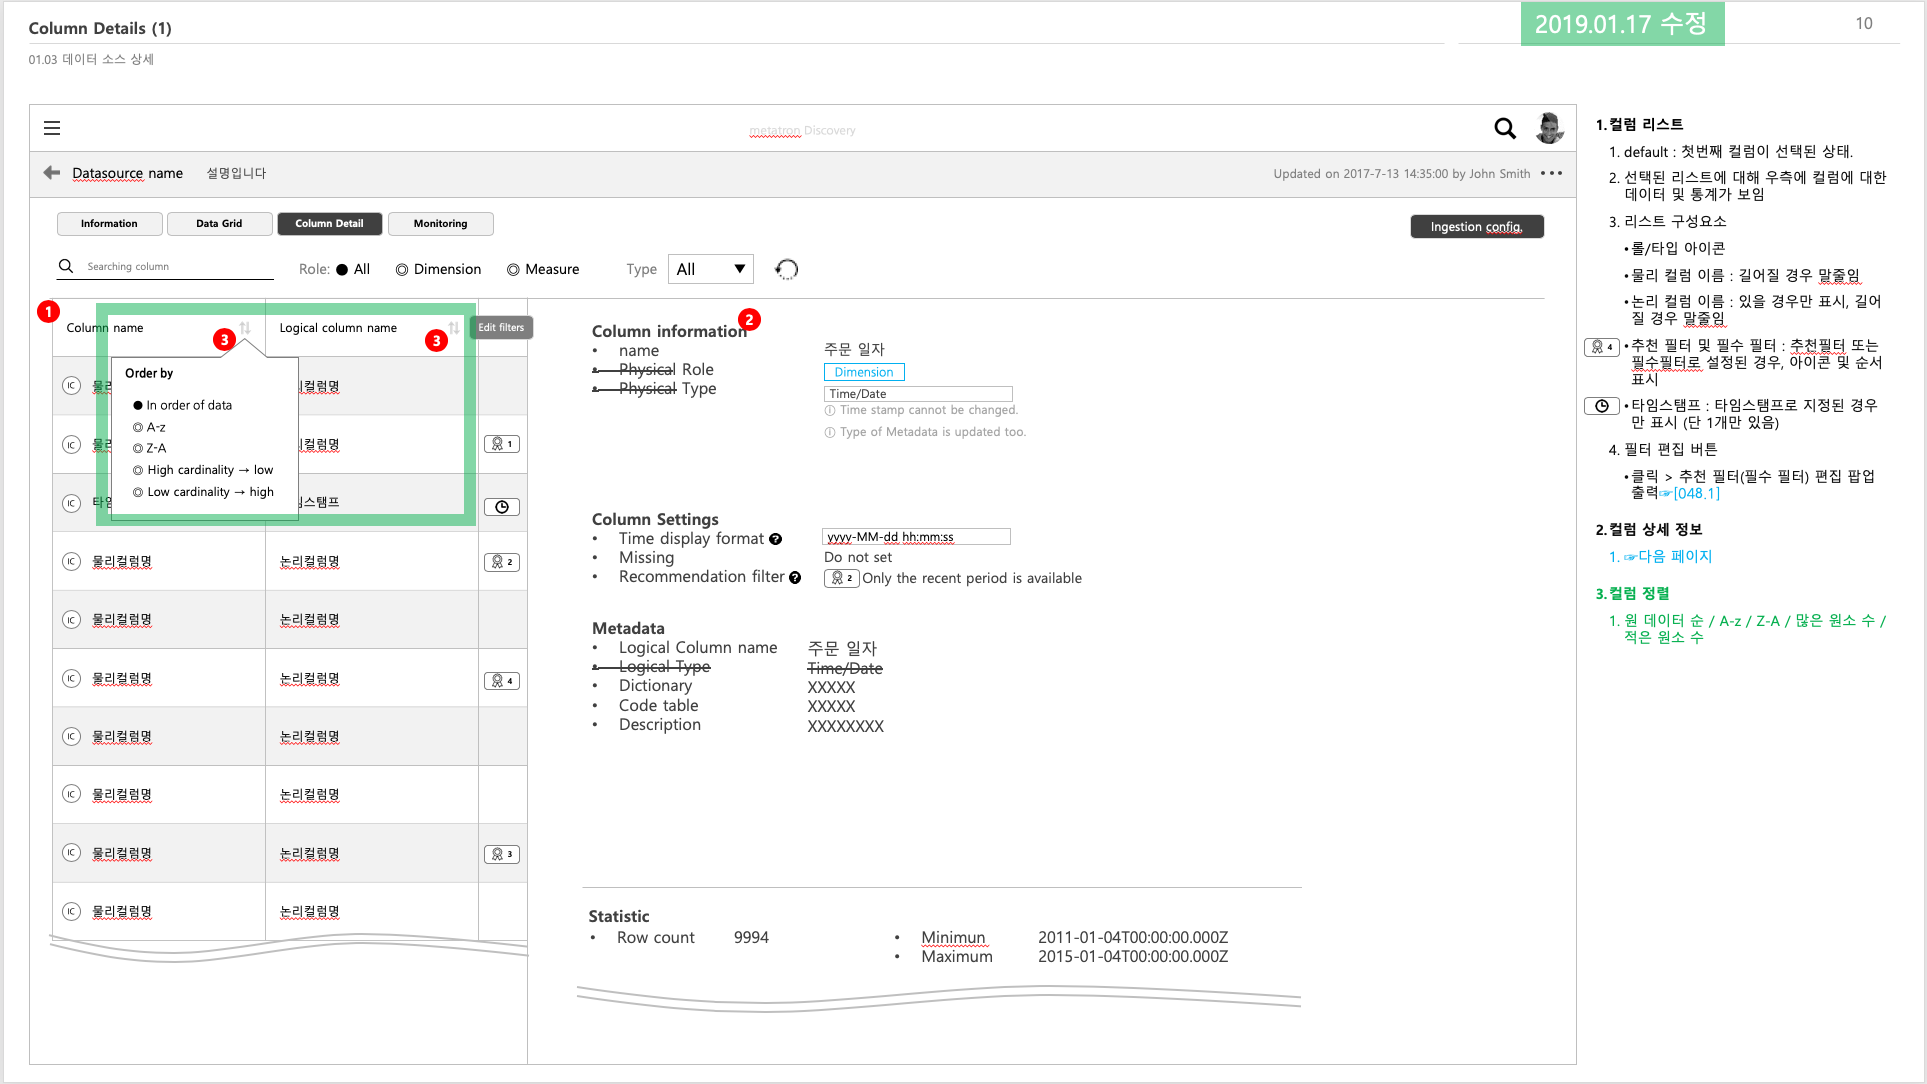Open the Time/Date type dropdown
The width and height of the screenshot is (1927, 1084).
pyautogui.click(x=918, y=394)
